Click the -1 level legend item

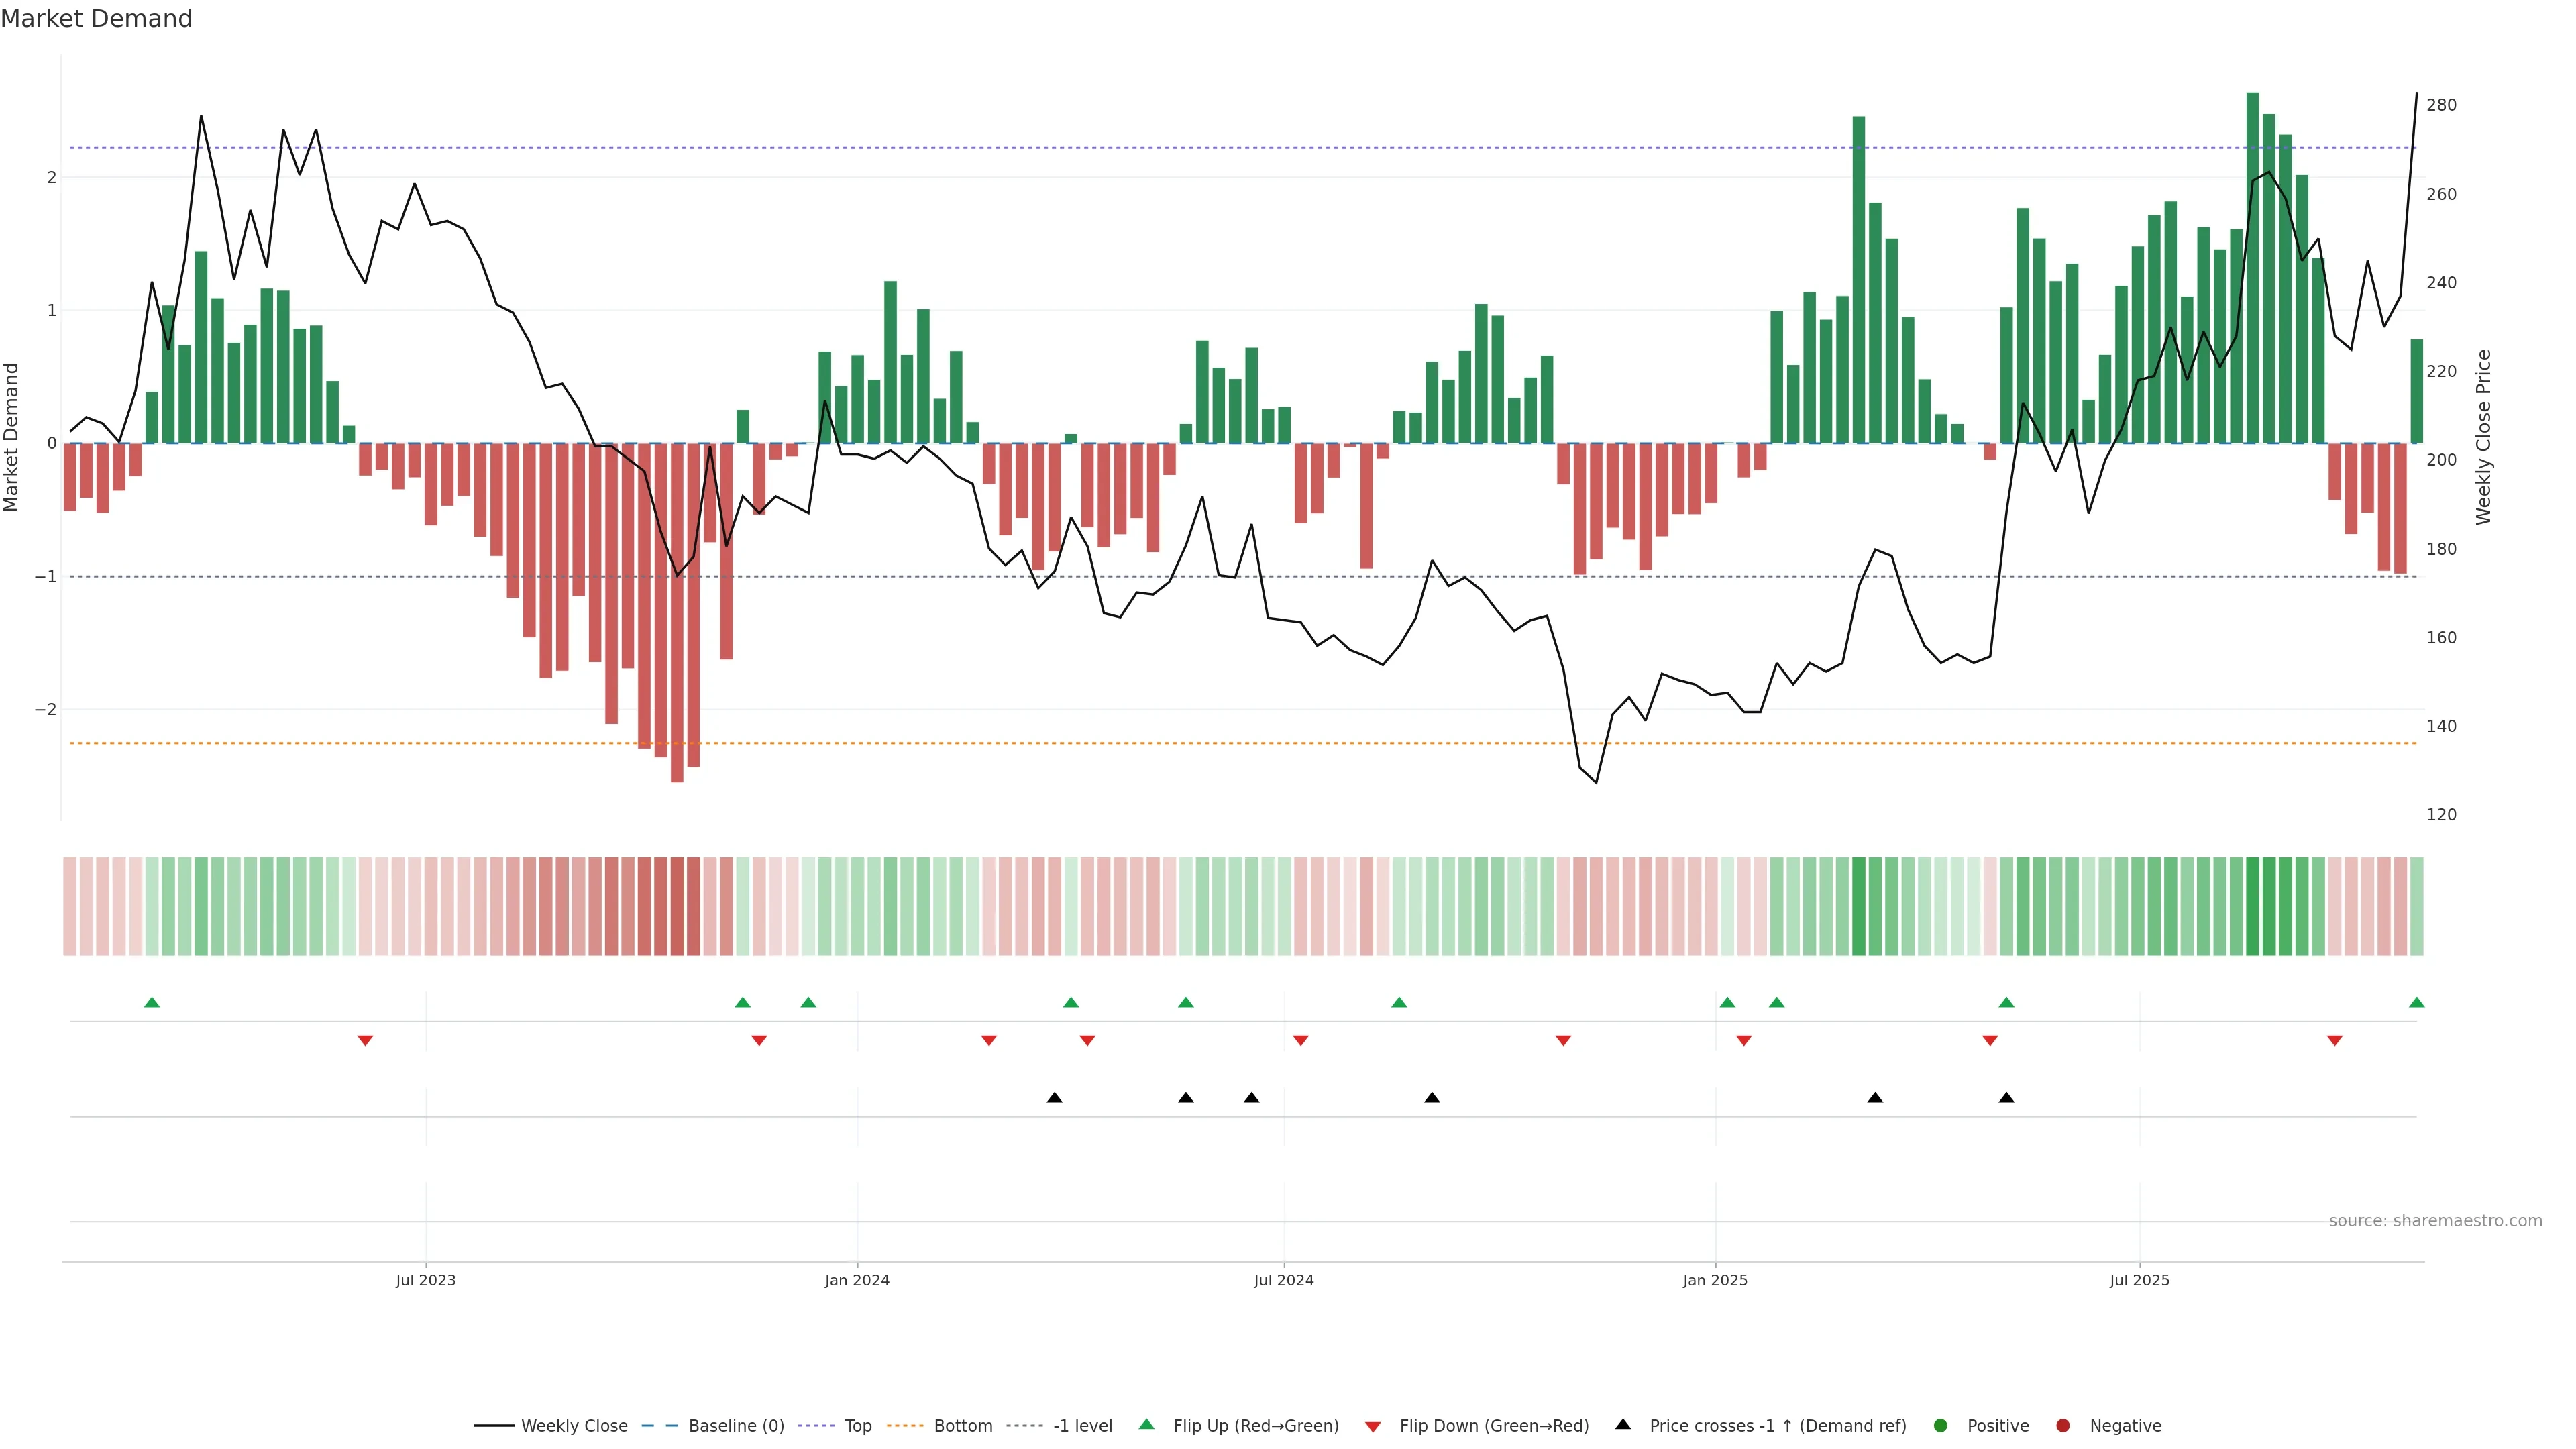(x=1082, y=1425)
